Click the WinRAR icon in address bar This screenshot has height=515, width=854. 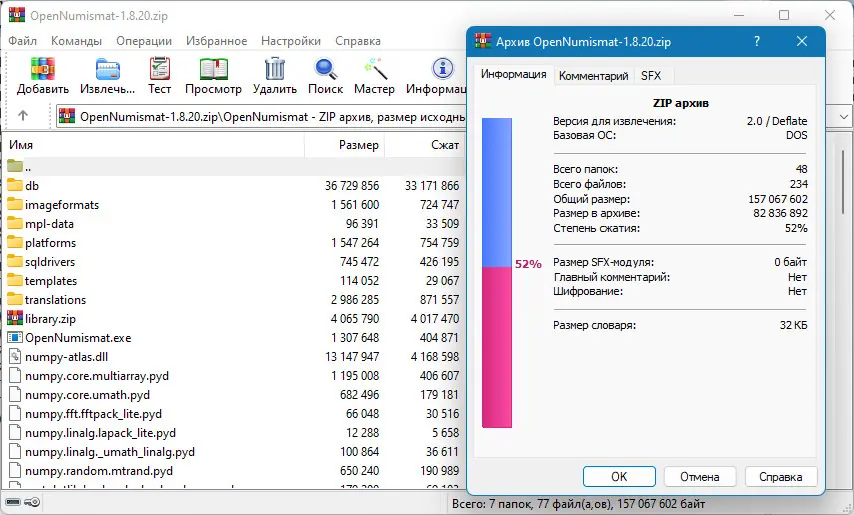tap(67, 116)
